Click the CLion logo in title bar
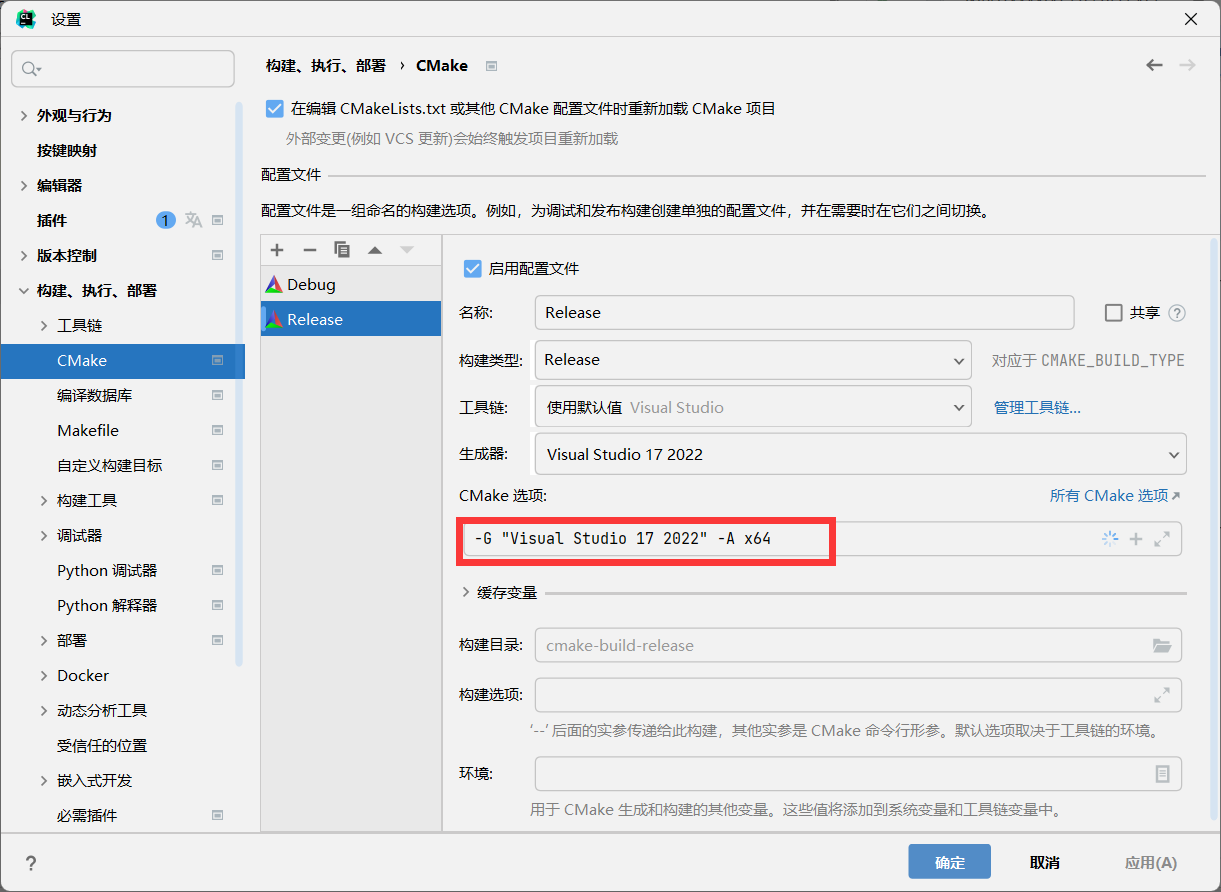1221x892 pixels. 26,18
